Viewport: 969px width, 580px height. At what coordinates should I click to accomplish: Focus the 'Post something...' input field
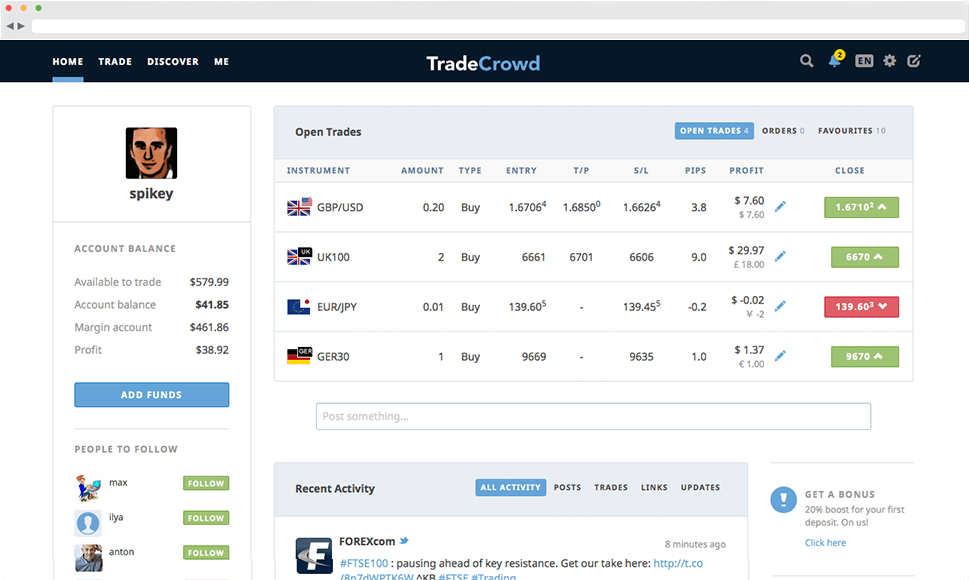tap(593, 416)
